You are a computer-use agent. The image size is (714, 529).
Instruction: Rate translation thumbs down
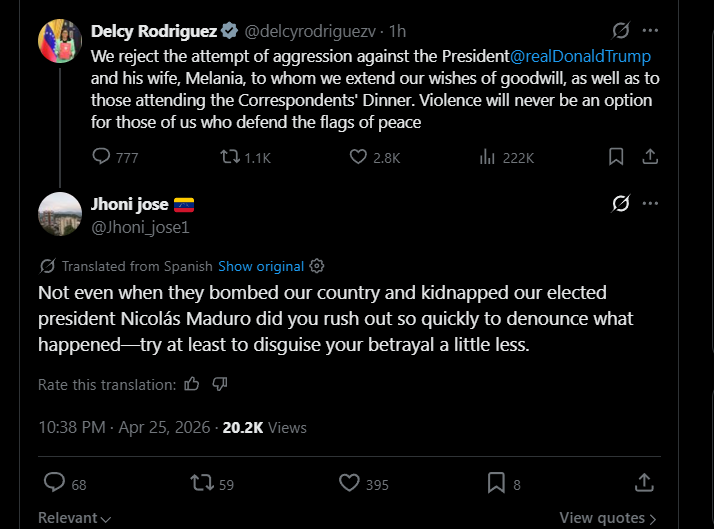pyautogui.click(x=221, y=384)
